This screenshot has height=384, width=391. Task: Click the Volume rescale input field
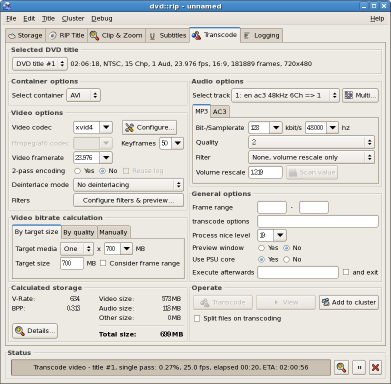pyautogui.click(x=265, y=172)
